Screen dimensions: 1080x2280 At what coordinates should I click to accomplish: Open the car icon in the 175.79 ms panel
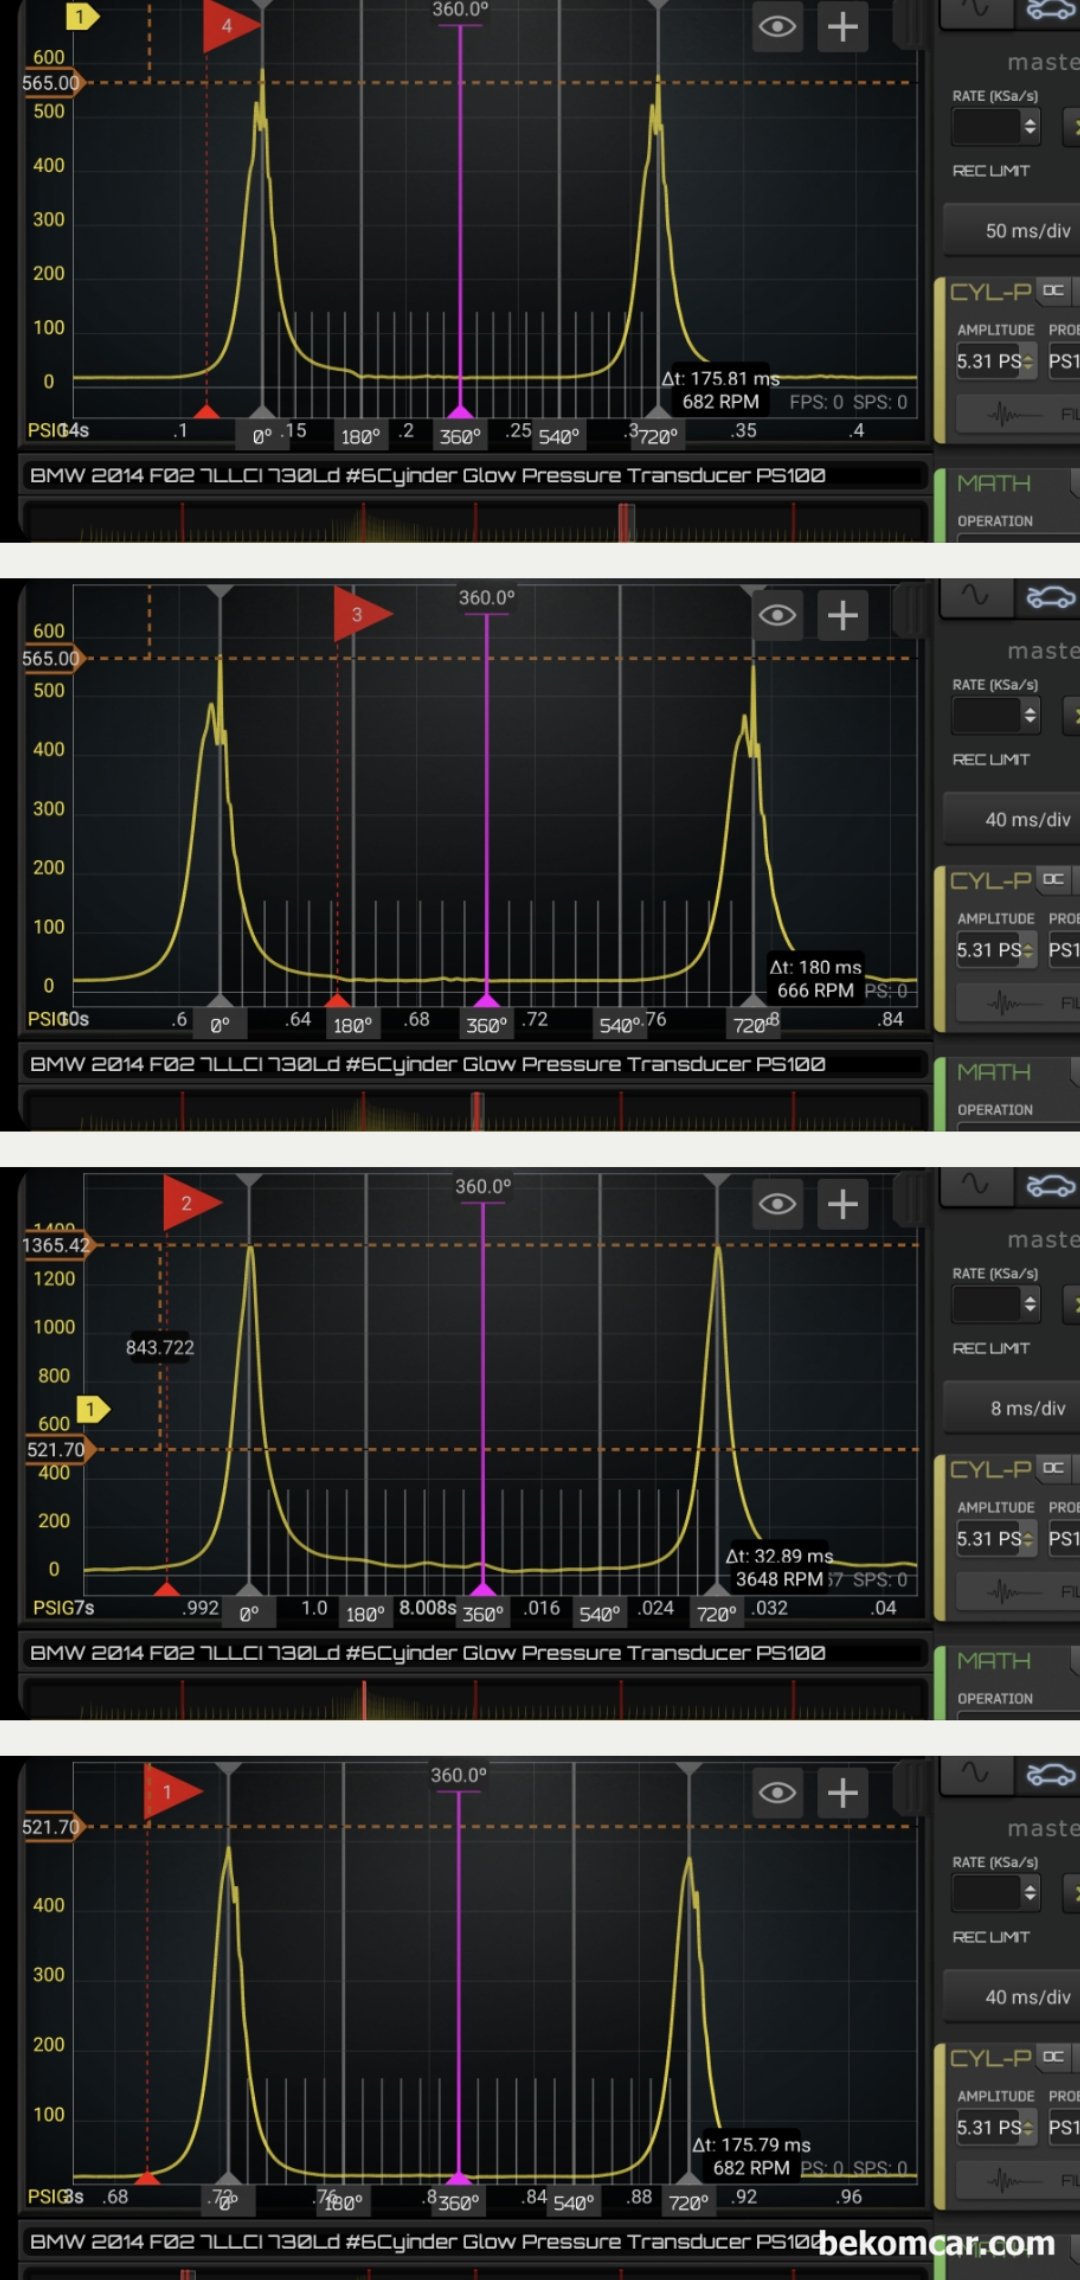point(1050,1775)
